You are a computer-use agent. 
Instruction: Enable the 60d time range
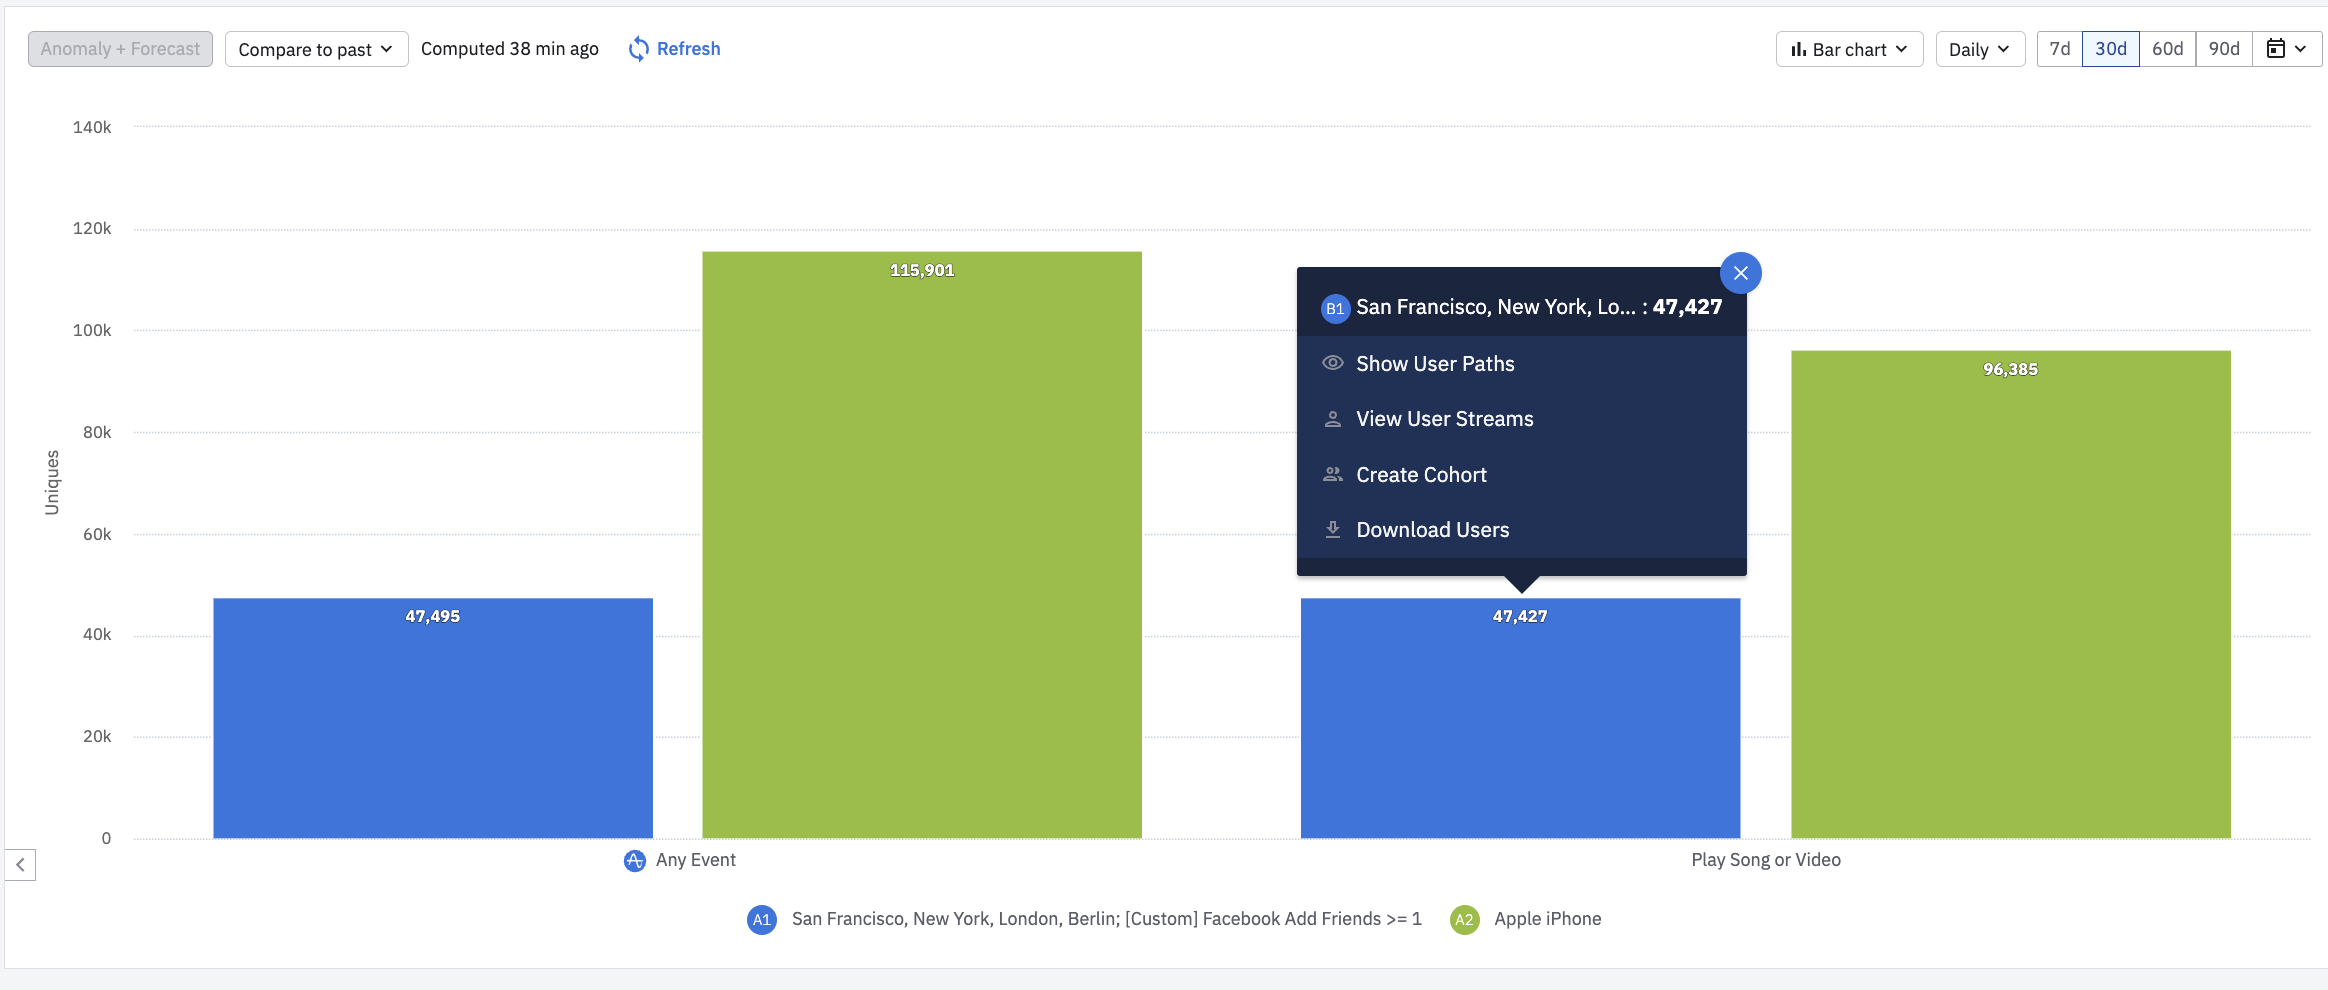coord(2167,48)
